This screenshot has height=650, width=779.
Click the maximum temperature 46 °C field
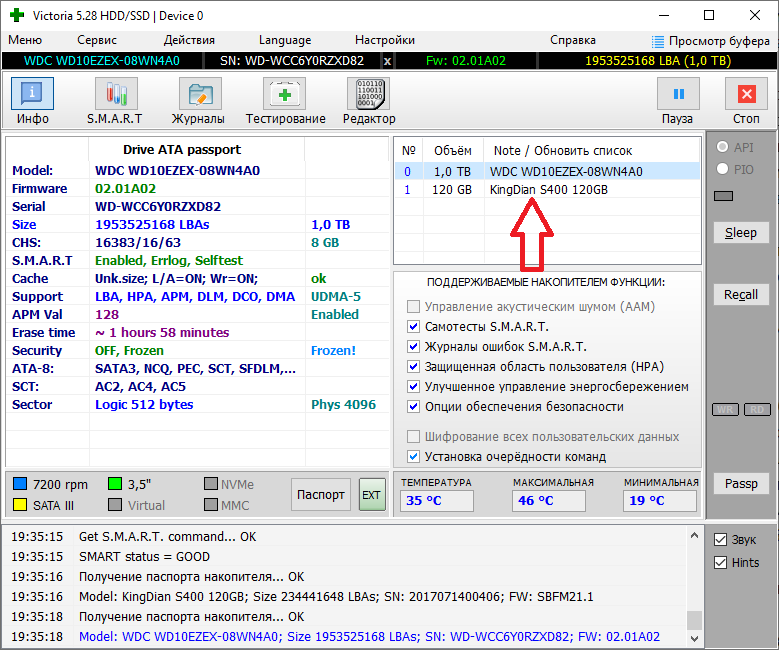tap(548, 500)
